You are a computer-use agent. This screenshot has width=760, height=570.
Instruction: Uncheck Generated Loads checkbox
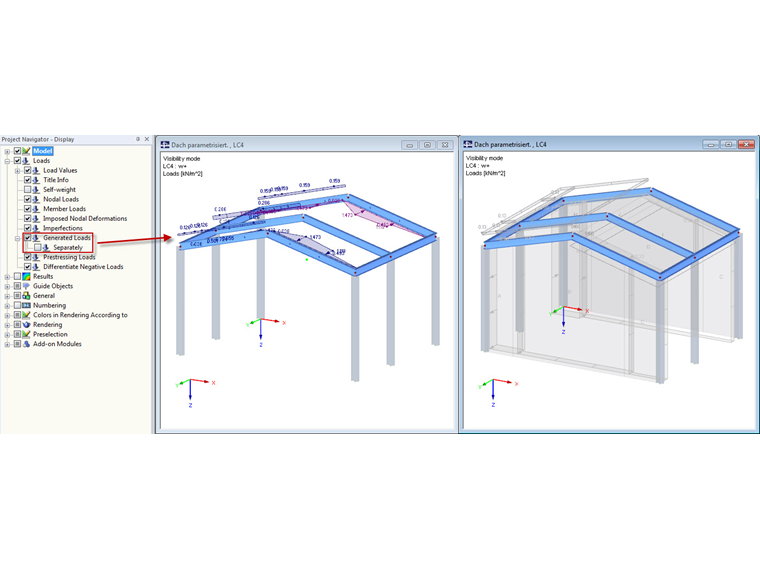pyautogui.click(x=28, y=238)
